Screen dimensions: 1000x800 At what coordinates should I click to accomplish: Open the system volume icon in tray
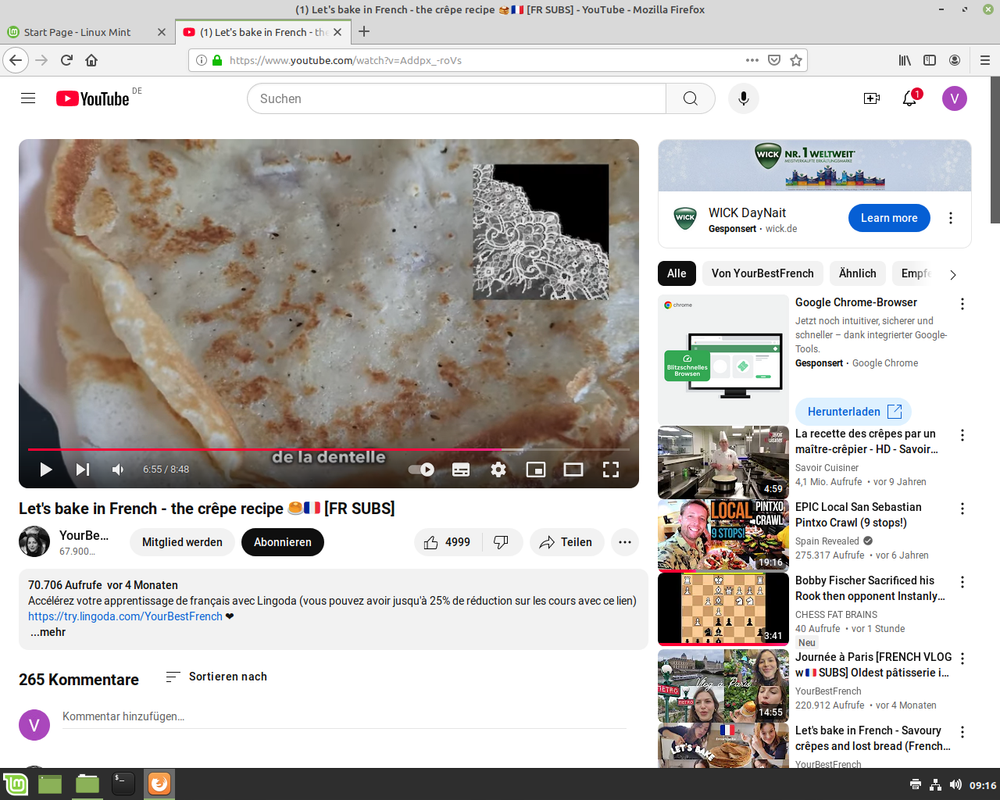(x=955, y=785)
